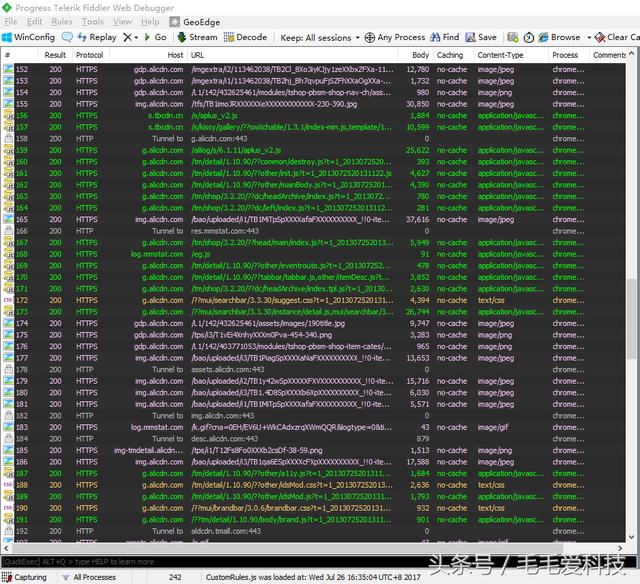Sort by the Protocol column header

(90, 55)
